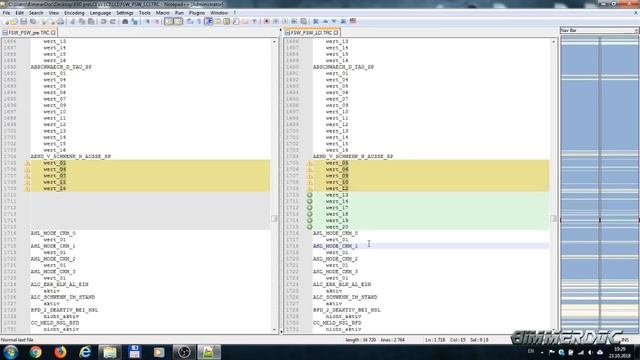Create a new document with the New toolbar icon
Image resolution: width=640 pixels, height=360 pixels.
(6, 21)
